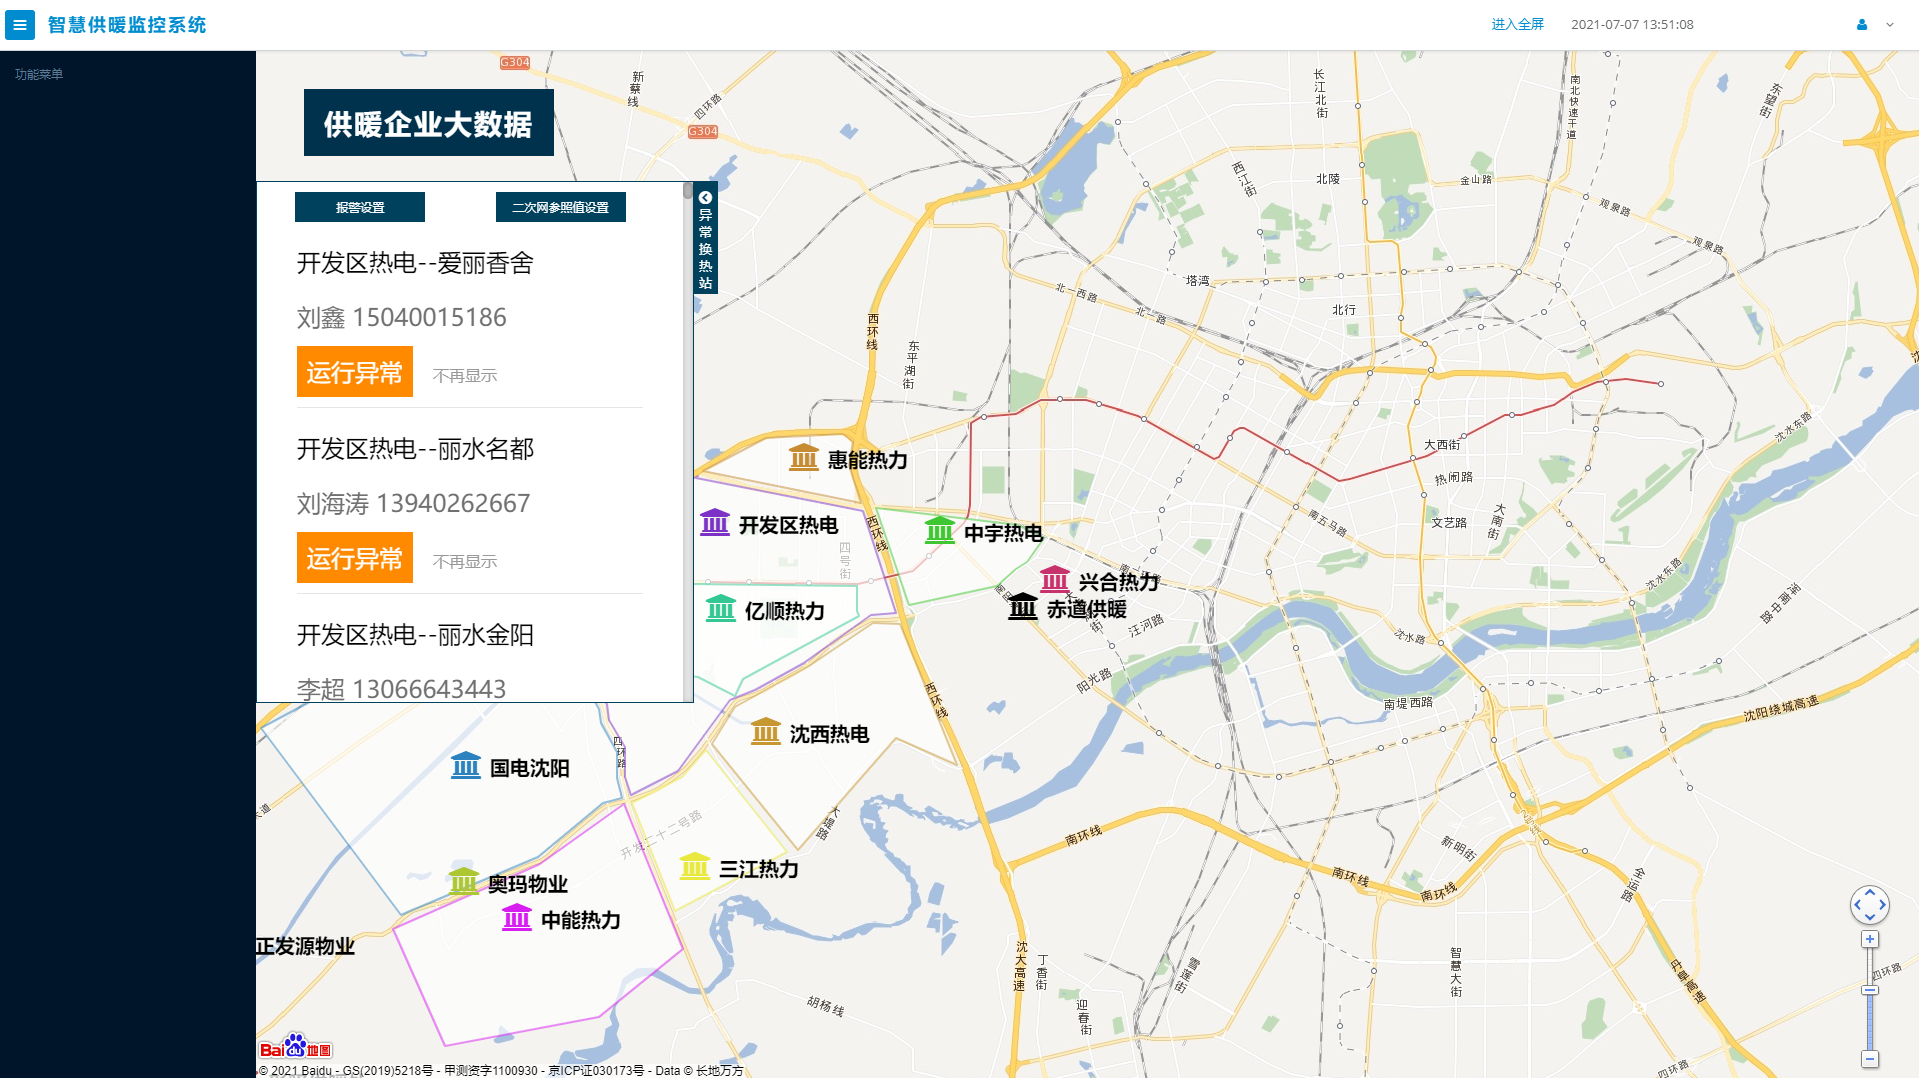Open the user account dropdown arrow
This screenshot has height=1078, width=1919.
(1890, 25)
